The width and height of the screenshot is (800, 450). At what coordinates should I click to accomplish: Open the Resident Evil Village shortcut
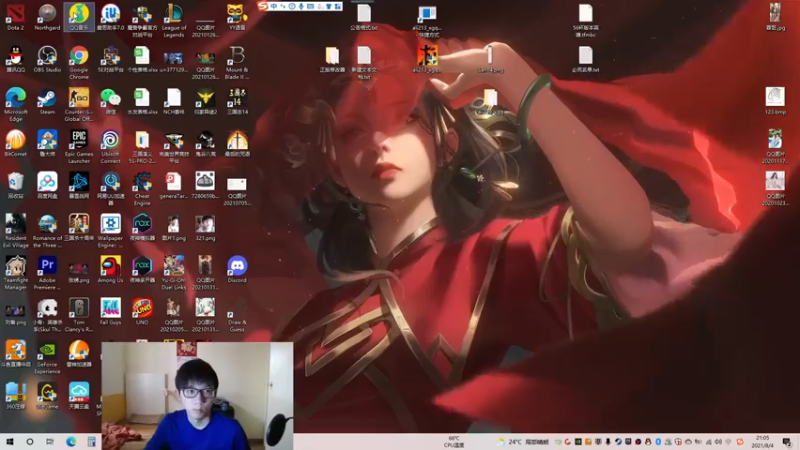coord(15,231)
